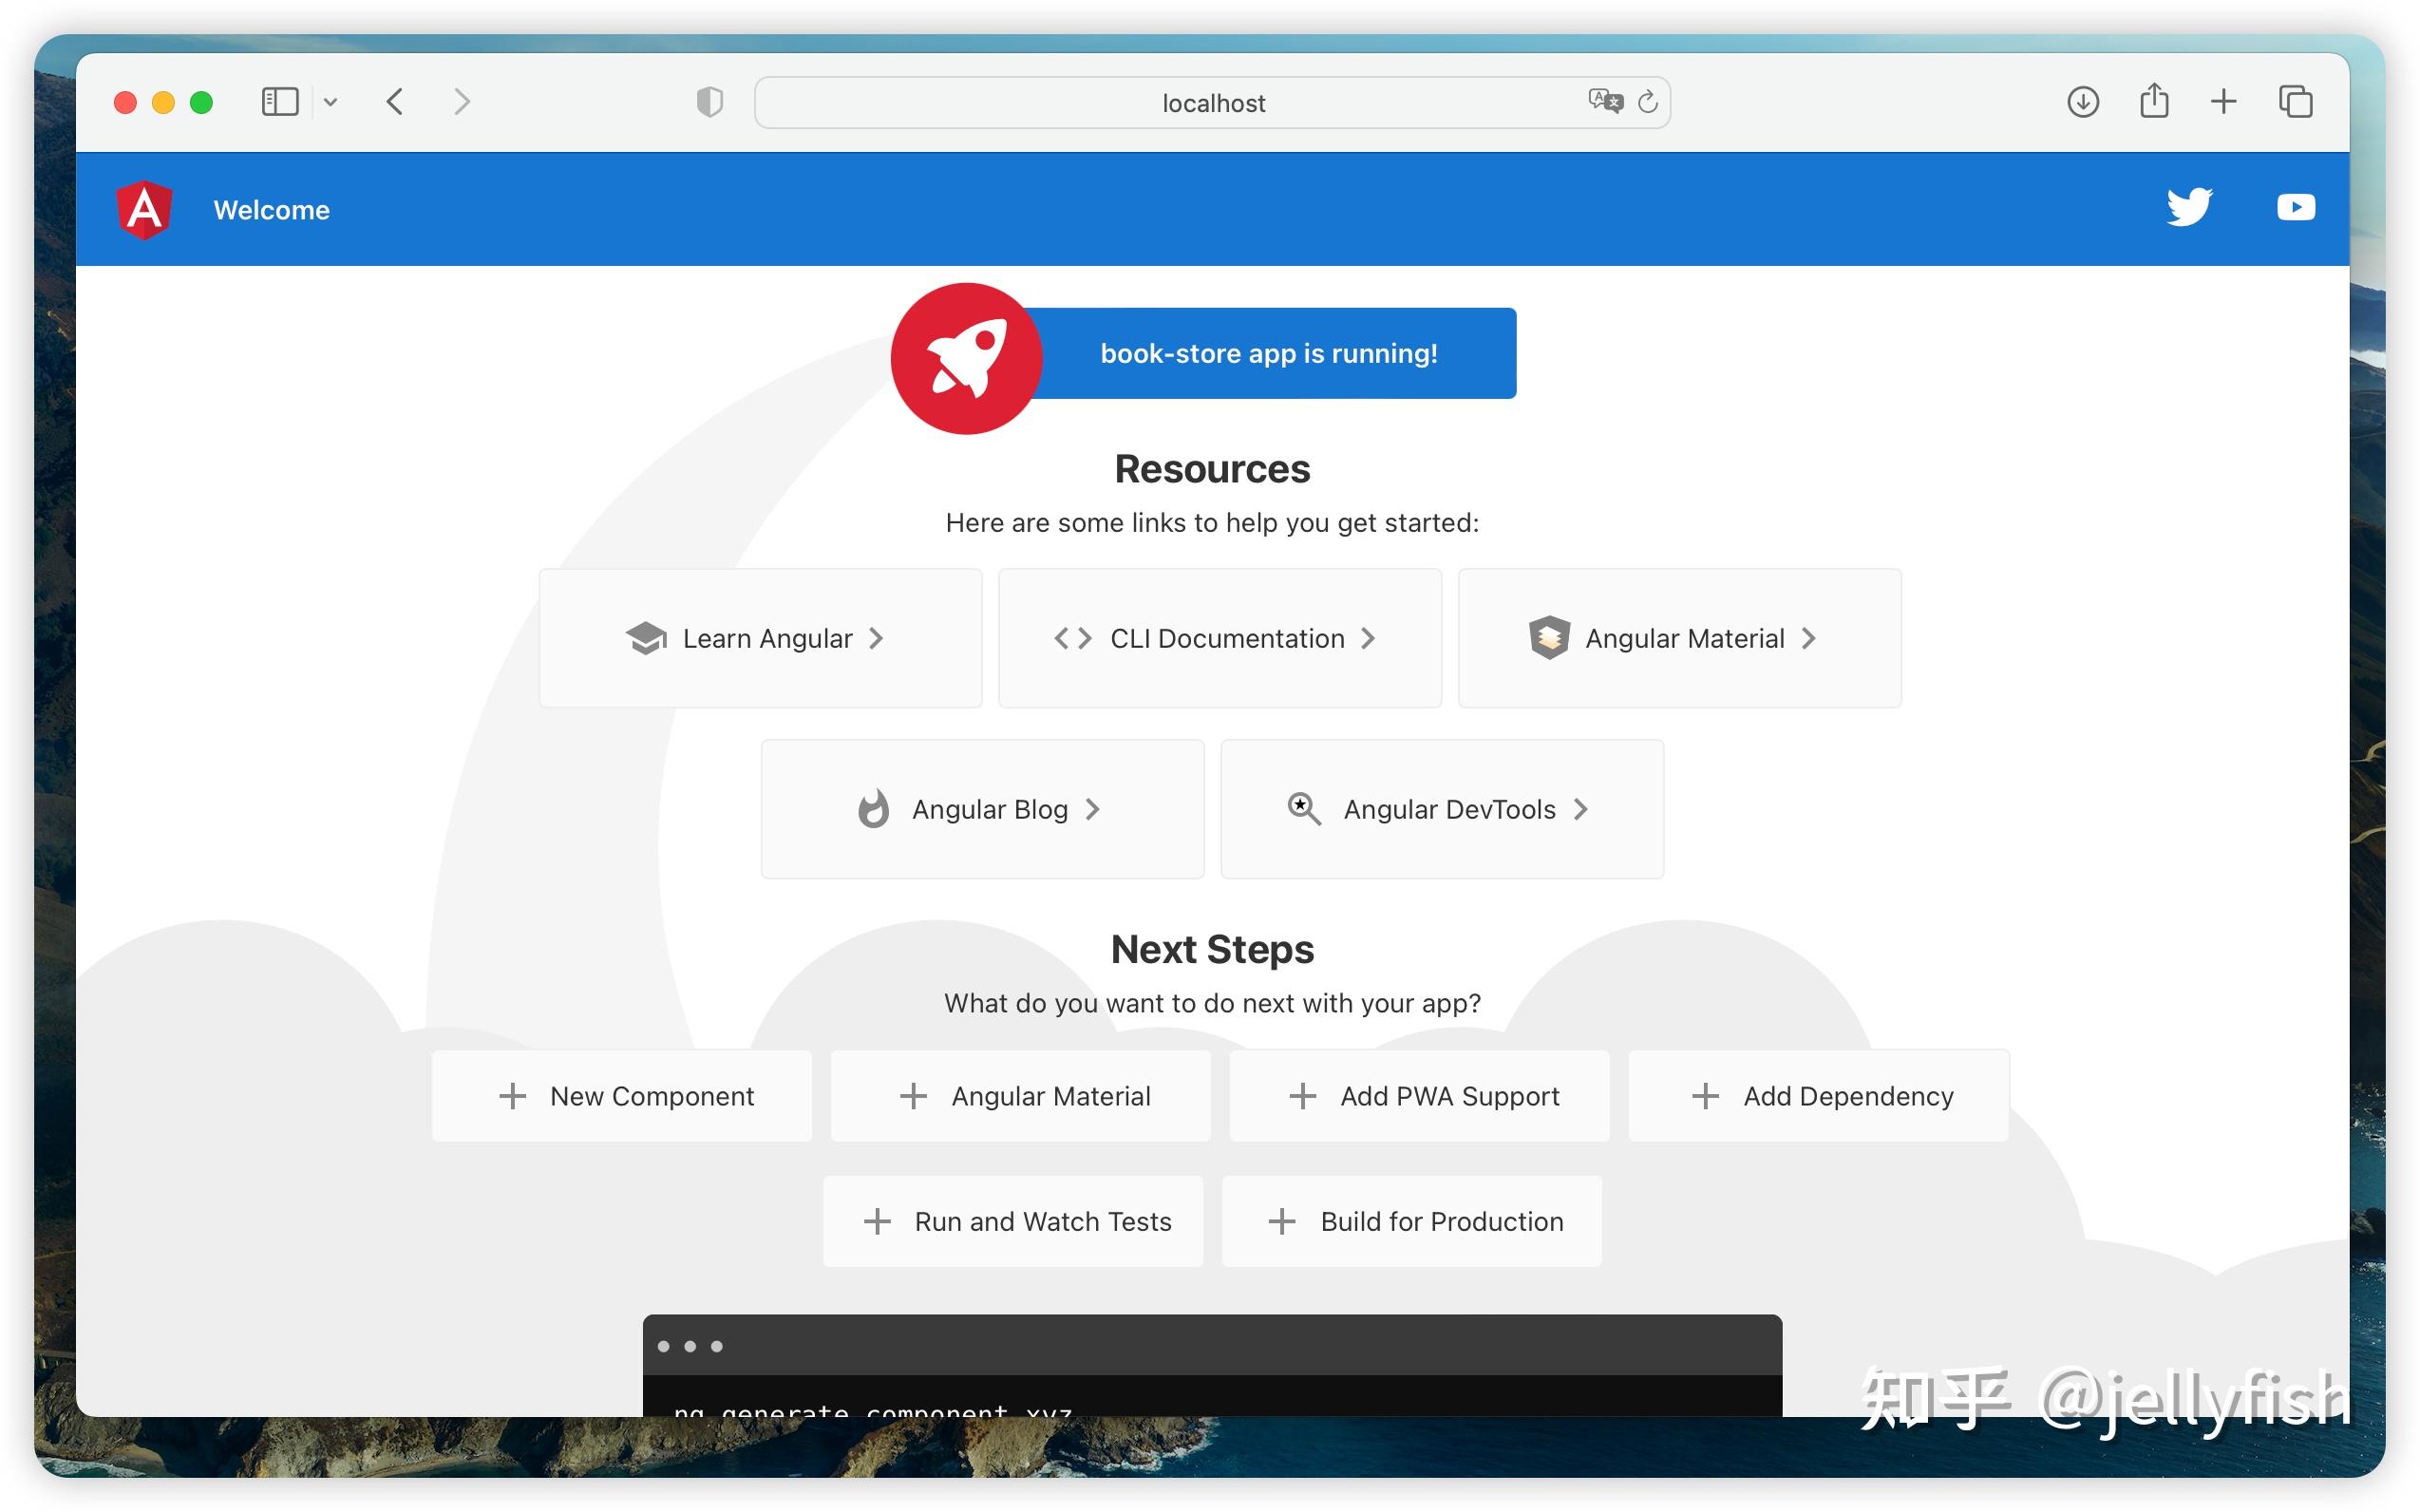Viewport: 2420px width, 1512px height.
Task: Click the magnifier icon beside Angular DevTools
Action: coord(1301,809)
